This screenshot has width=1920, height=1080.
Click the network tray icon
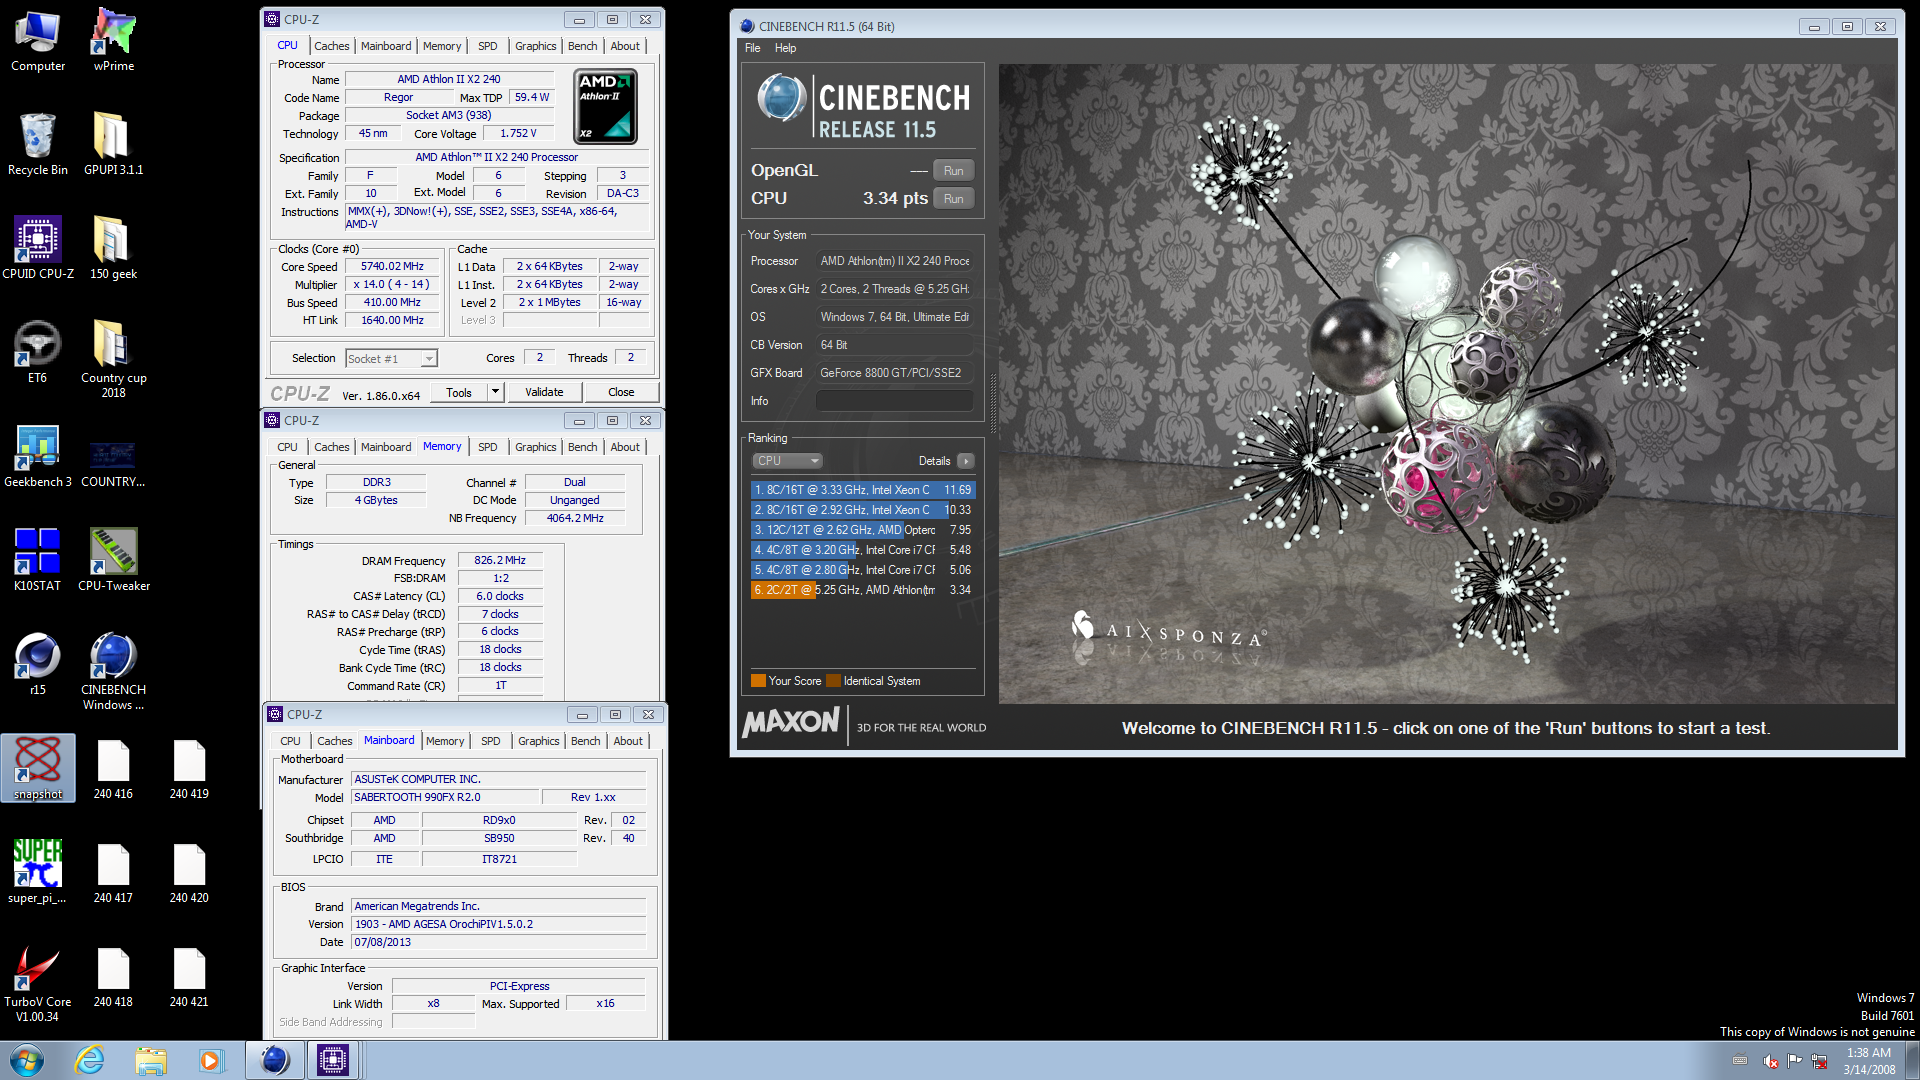coord(1819,1061)
